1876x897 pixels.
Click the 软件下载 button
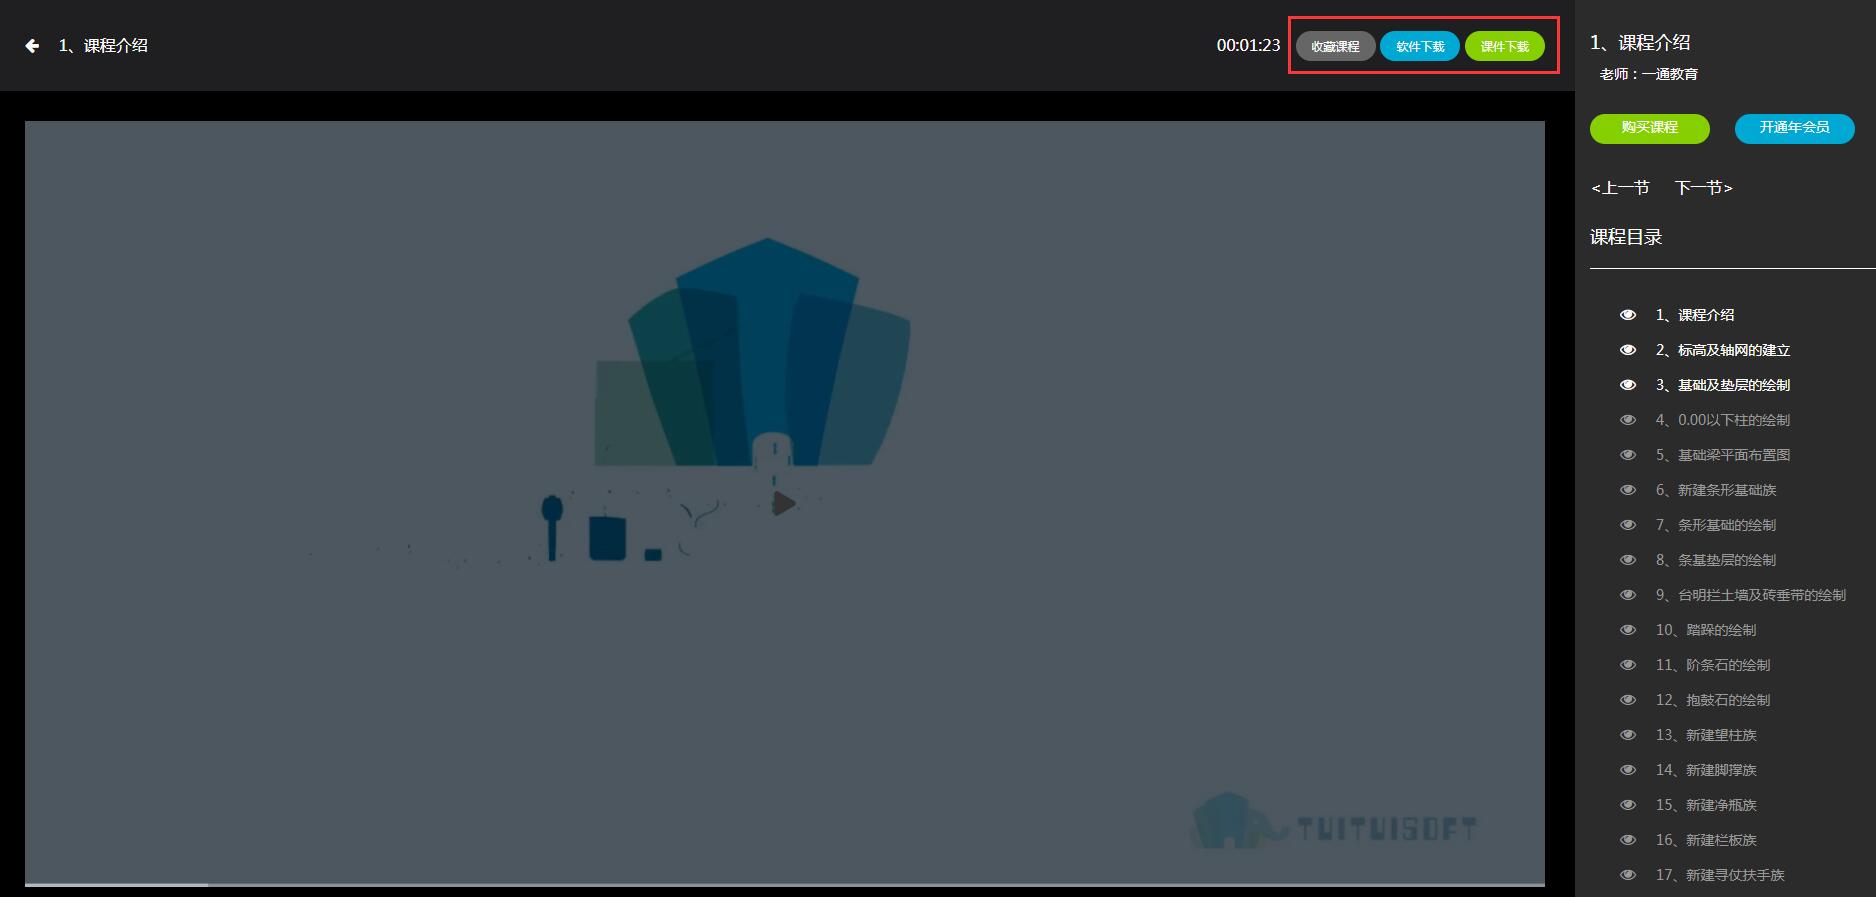[x=1420, y=46]
